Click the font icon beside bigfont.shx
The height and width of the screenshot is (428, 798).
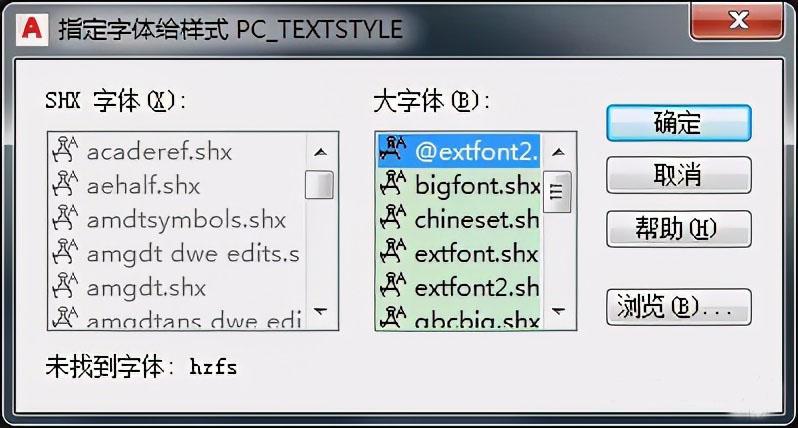click(x=396, y=186)
